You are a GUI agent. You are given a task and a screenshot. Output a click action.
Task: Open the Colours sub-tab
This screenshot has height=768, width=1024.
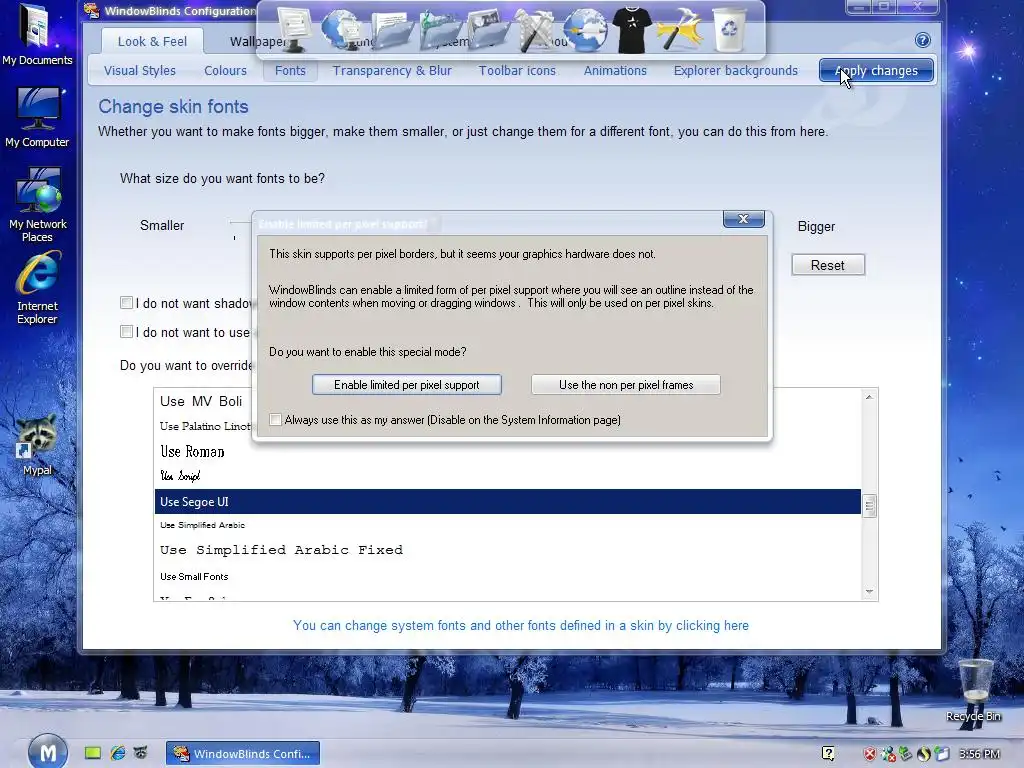click(225, 71)
